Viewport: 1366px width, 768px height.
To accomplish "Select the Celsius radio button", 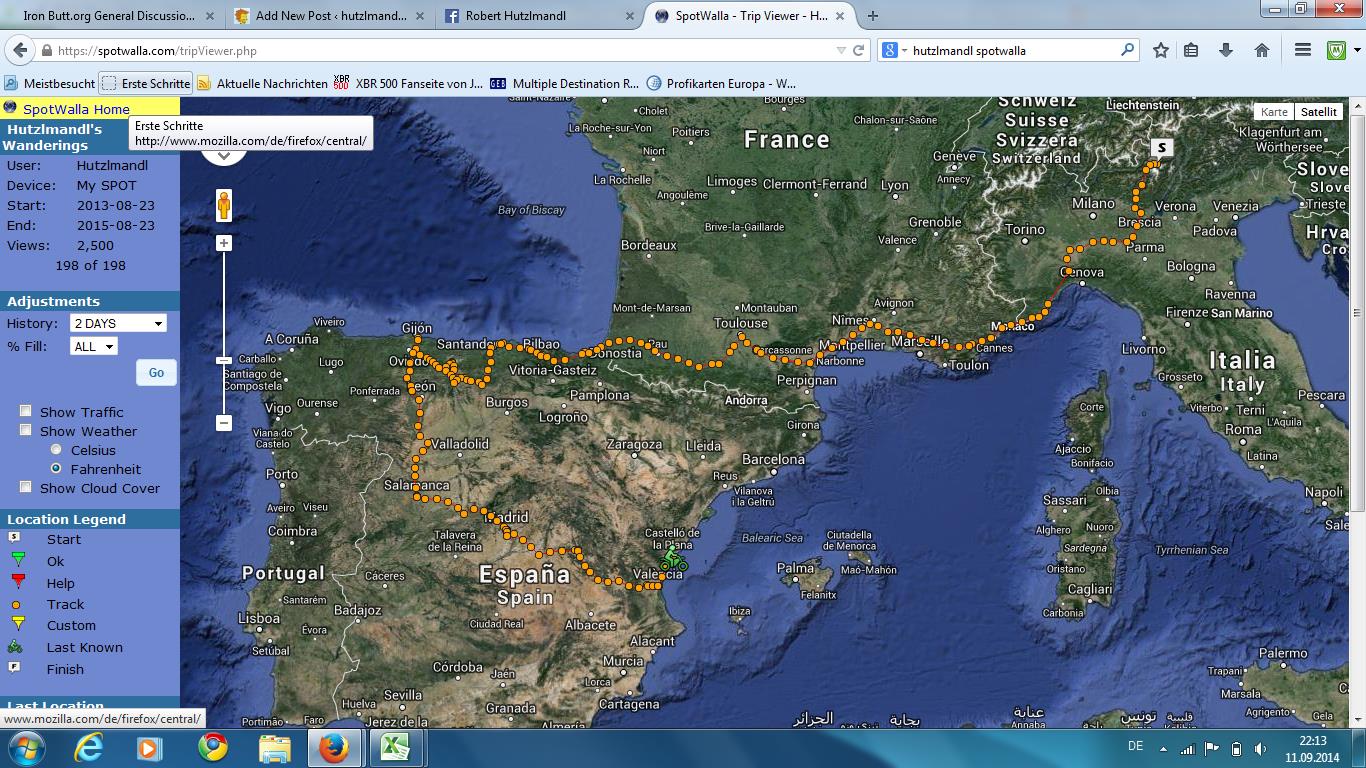I will click(56, 450).
